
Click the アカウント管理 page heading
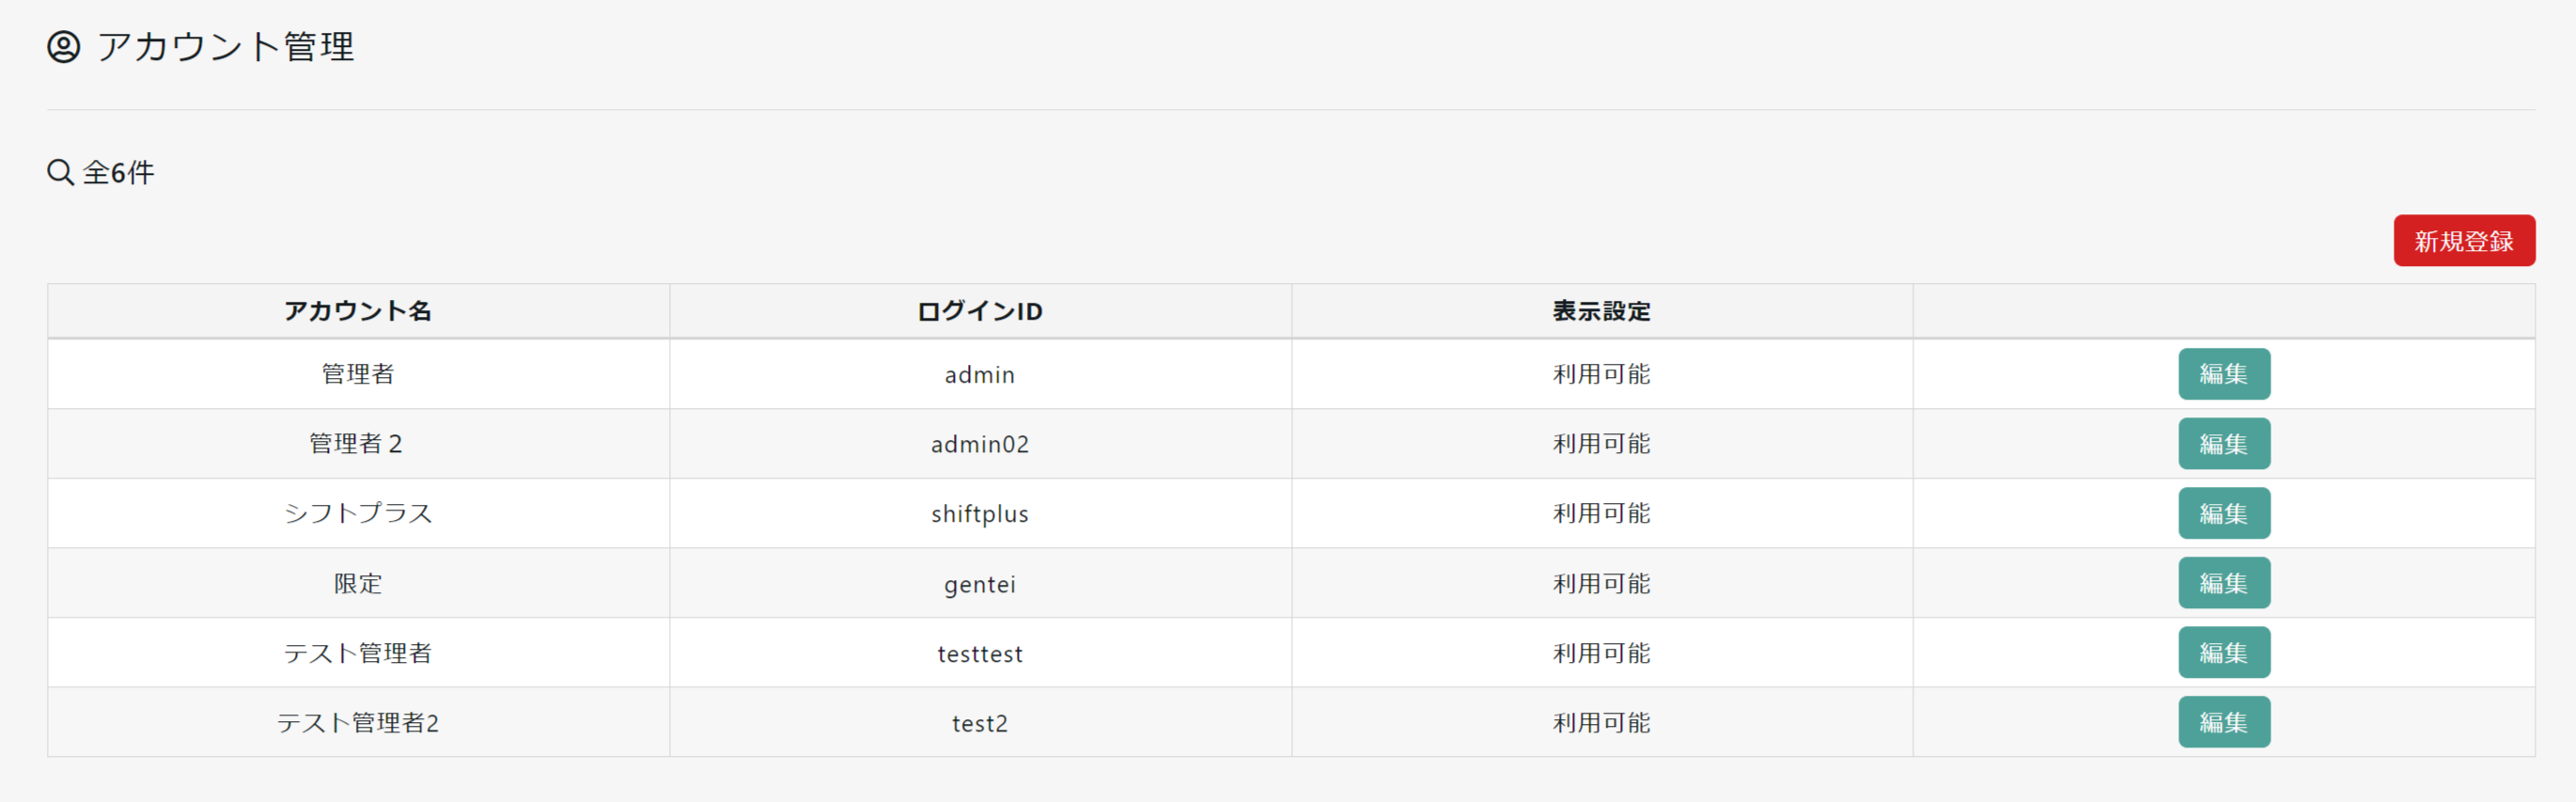pyautogui.click(x=225, y=47)
